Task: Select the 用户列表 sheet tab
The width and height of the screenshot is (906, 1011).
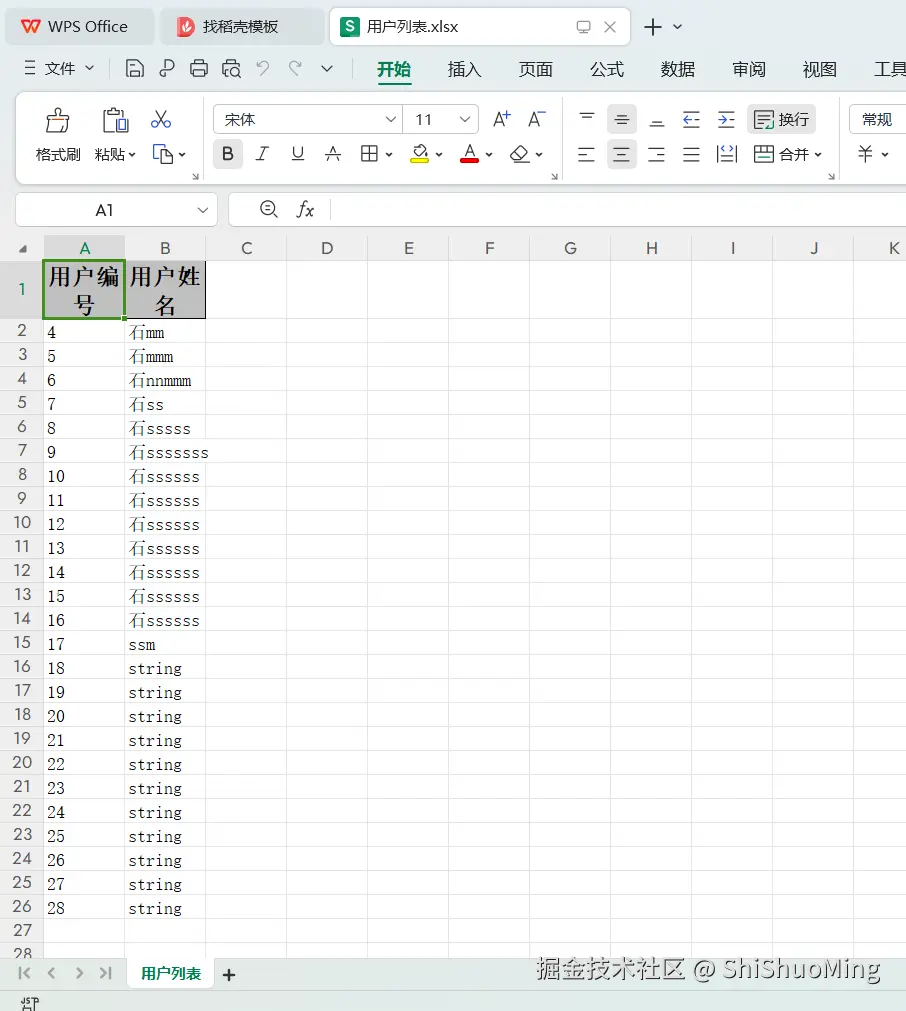Action: [171, 974]
